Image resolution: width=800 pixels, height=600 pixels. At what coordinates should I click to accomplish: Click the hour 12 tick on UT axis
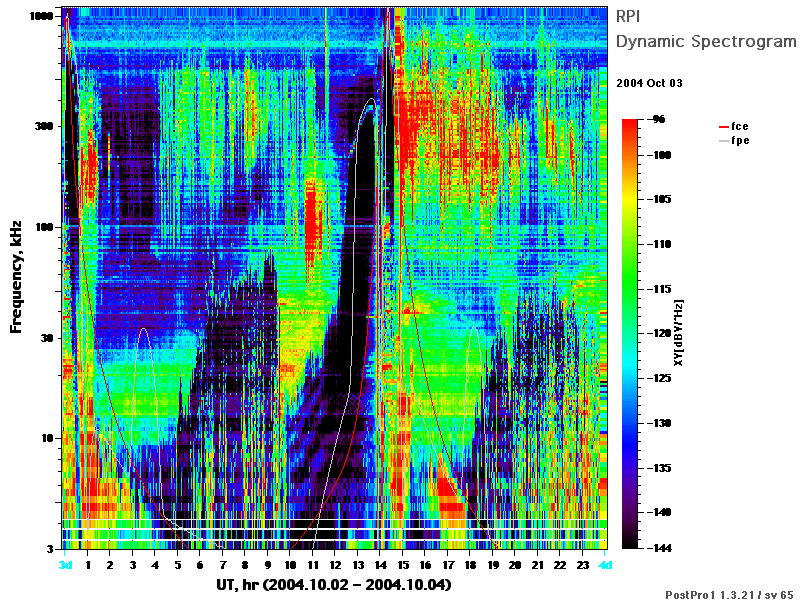coord(335,565)
